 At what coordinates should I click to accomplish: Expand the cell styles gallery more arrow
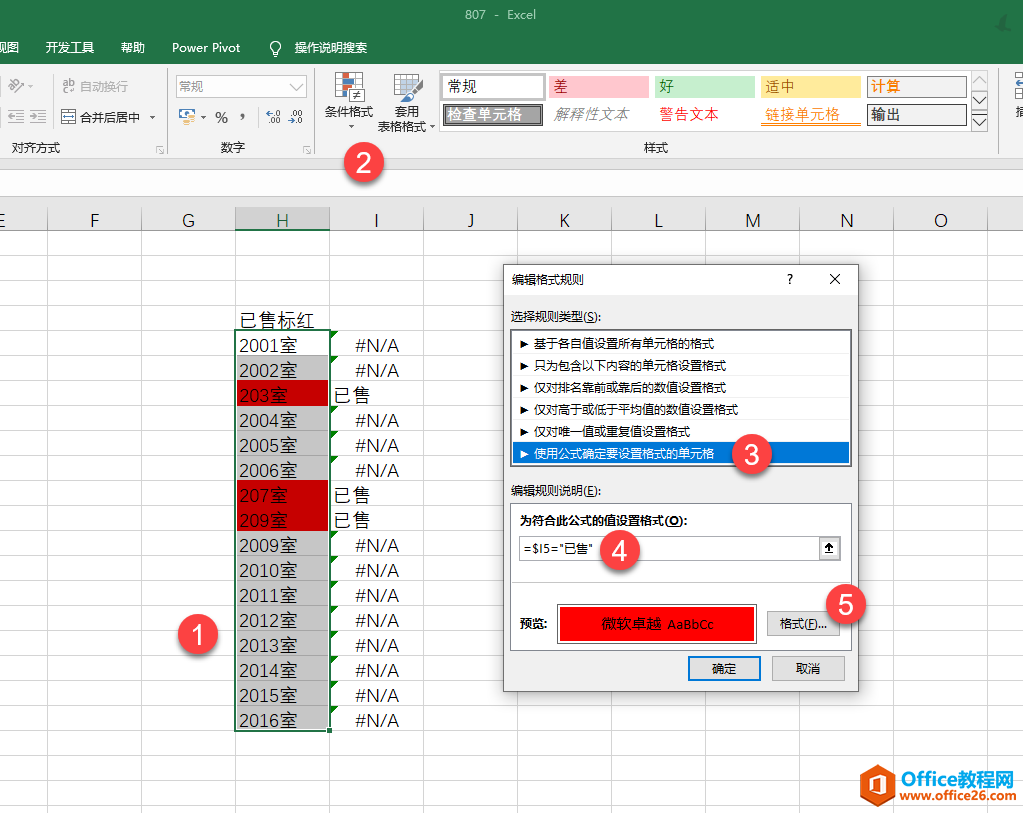[979, 121]
